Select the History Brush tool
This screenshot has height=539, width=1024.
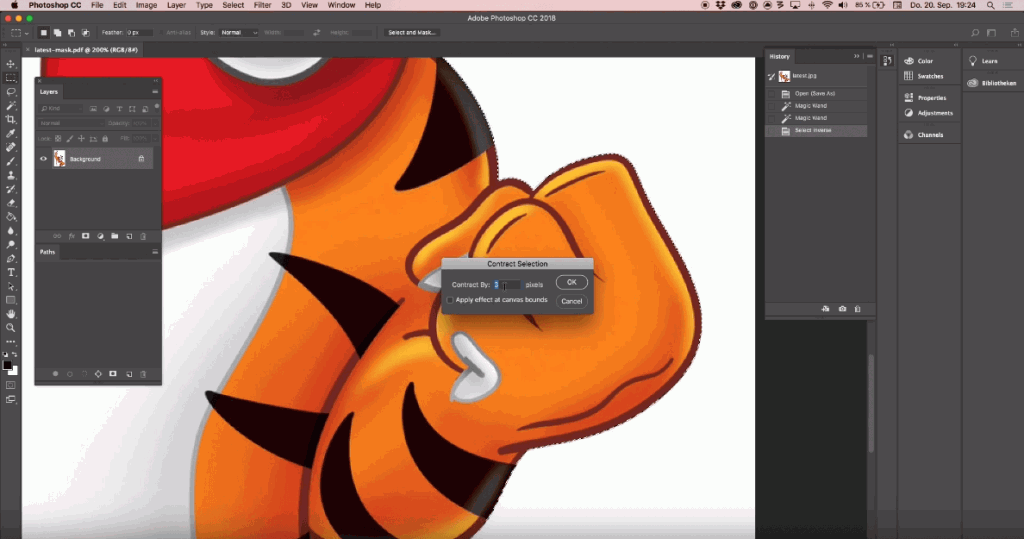click(x=10, y=189)
